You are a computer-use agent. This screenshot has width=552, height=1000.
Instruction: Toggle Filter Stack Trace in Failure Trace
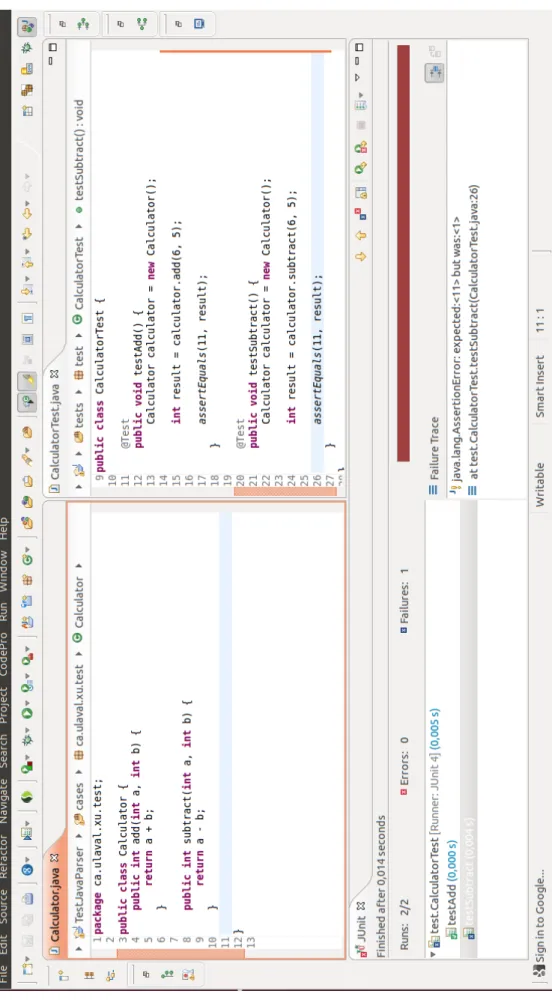point(434,73)
